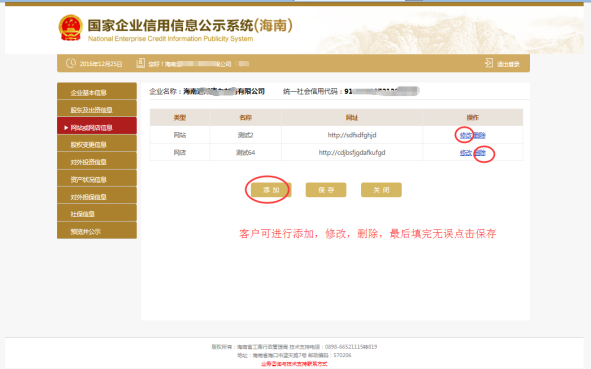Click 修改 in the http://sdfsdfghjd row
The width and height of the screenshot is (591, 369).
(466, 135)
